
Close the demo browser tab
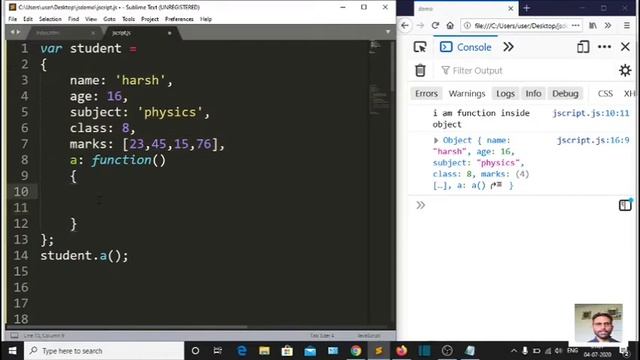click(510, 8)
